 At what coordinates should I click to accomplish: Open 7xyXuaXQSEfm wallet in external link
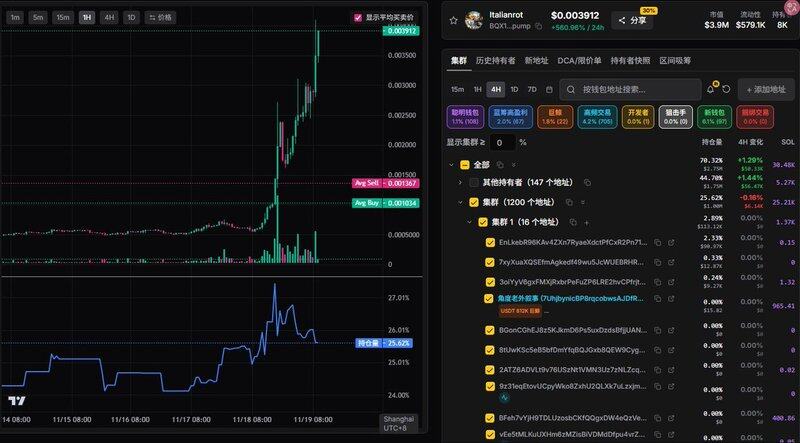point(672,261)
